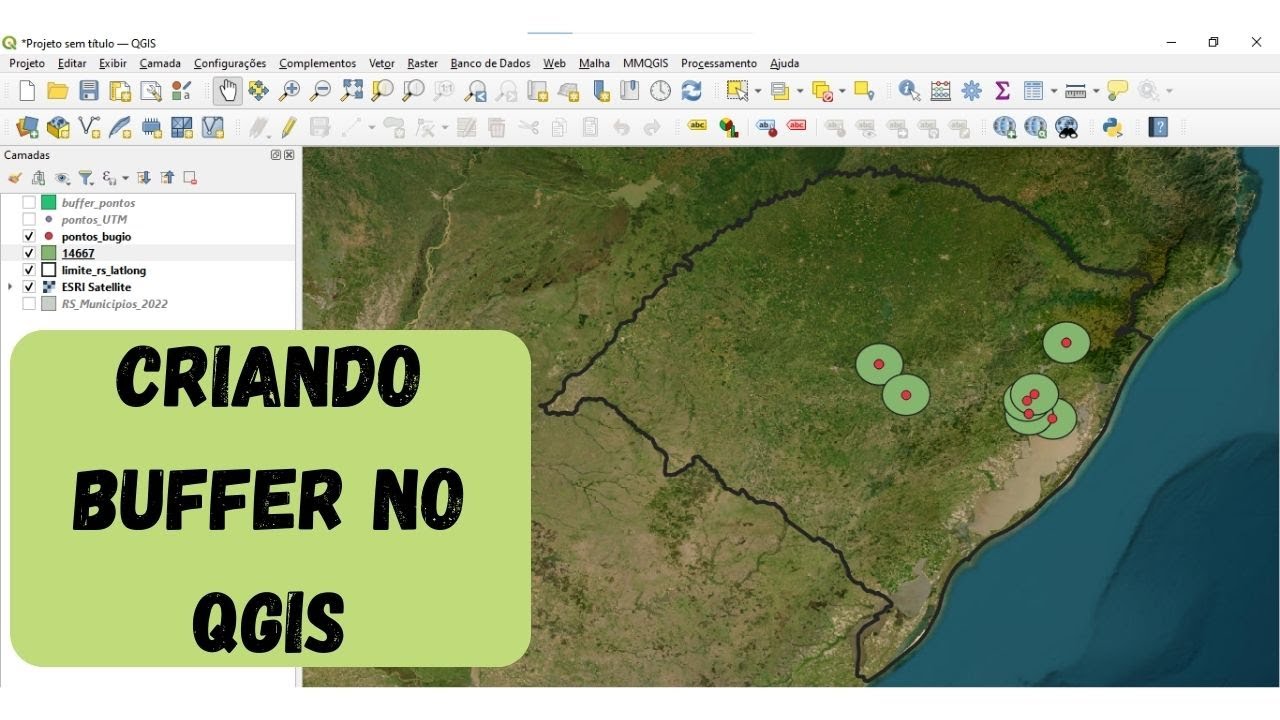
Task: Open the Filter Legend funnel dropdown
Action: (x=87, y=178)
